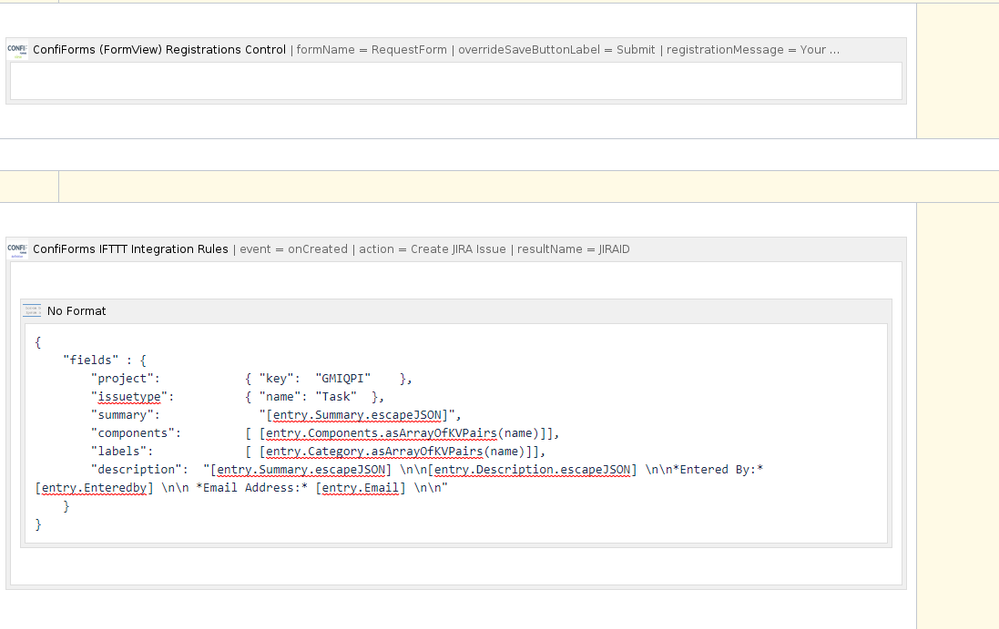This screenshot has height=629, width=999.
Task: Click the "issuetype" key in the JSON
Action: tap(133, 397)
